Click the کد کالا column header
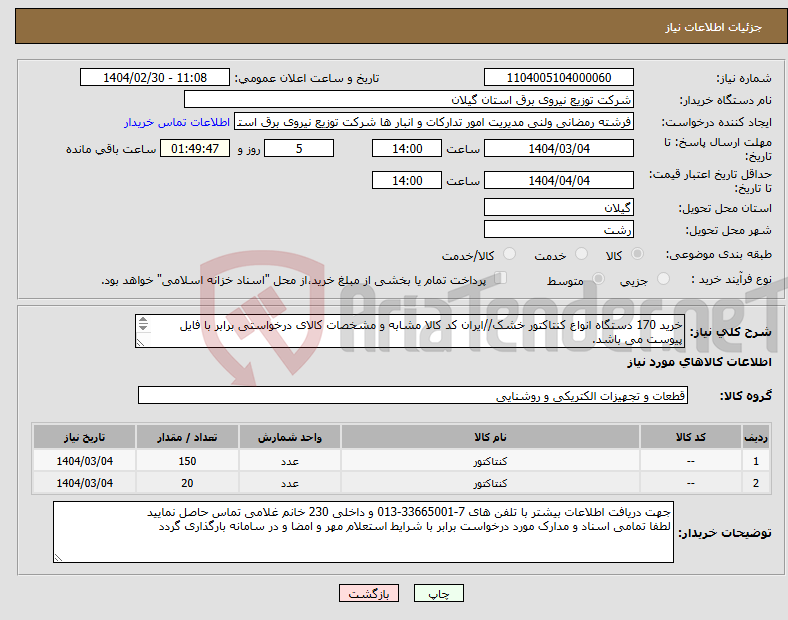 pyautogui.click(x=691, y=437)
